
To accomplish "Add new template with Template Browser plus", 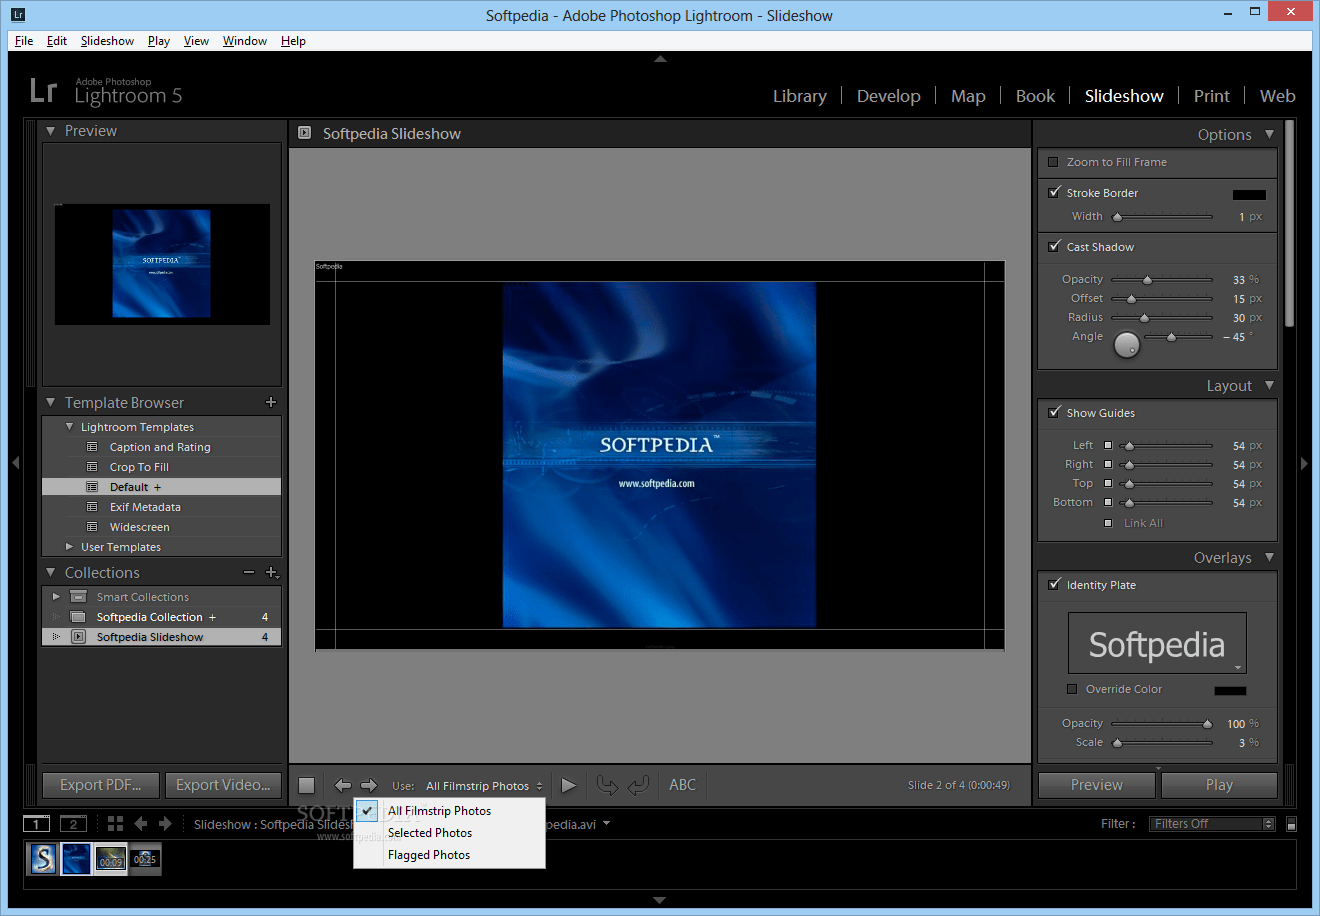I will pyautogui.click(x=271, y=402).
